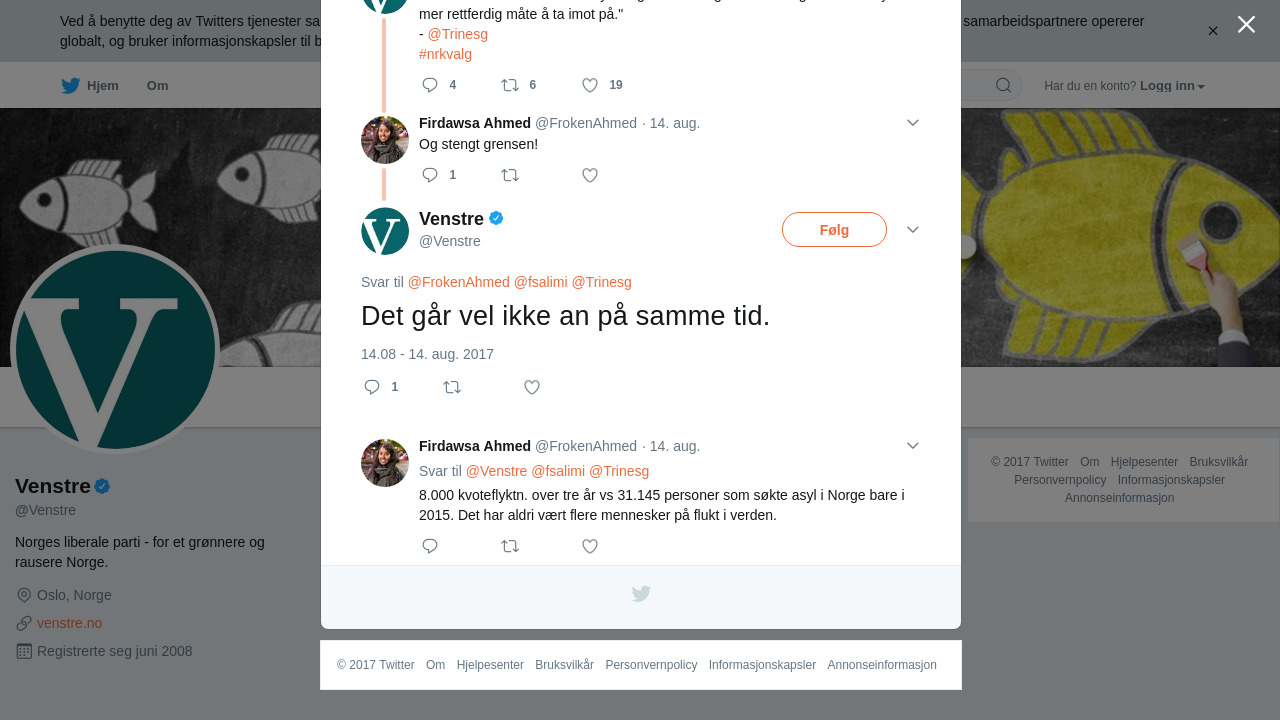The height and width of the screenshot is (720, 1280).
Task: Reply to the tweet about 8.000 kvoteflyktn.
Action: point(430,546)
